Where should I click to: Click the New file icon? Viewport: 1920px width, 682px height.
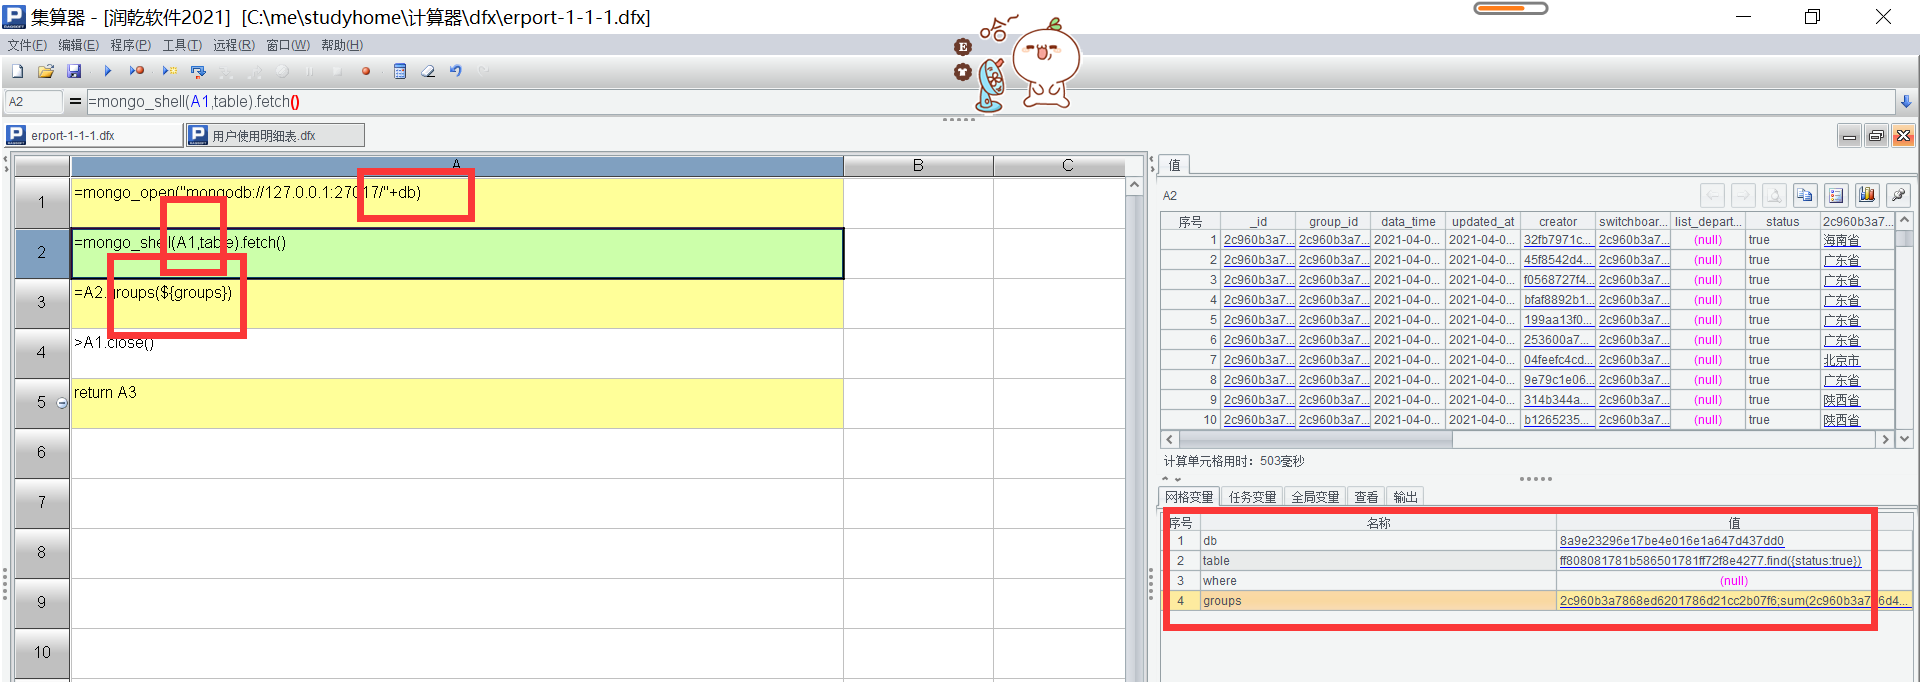[x=17, y=71]
